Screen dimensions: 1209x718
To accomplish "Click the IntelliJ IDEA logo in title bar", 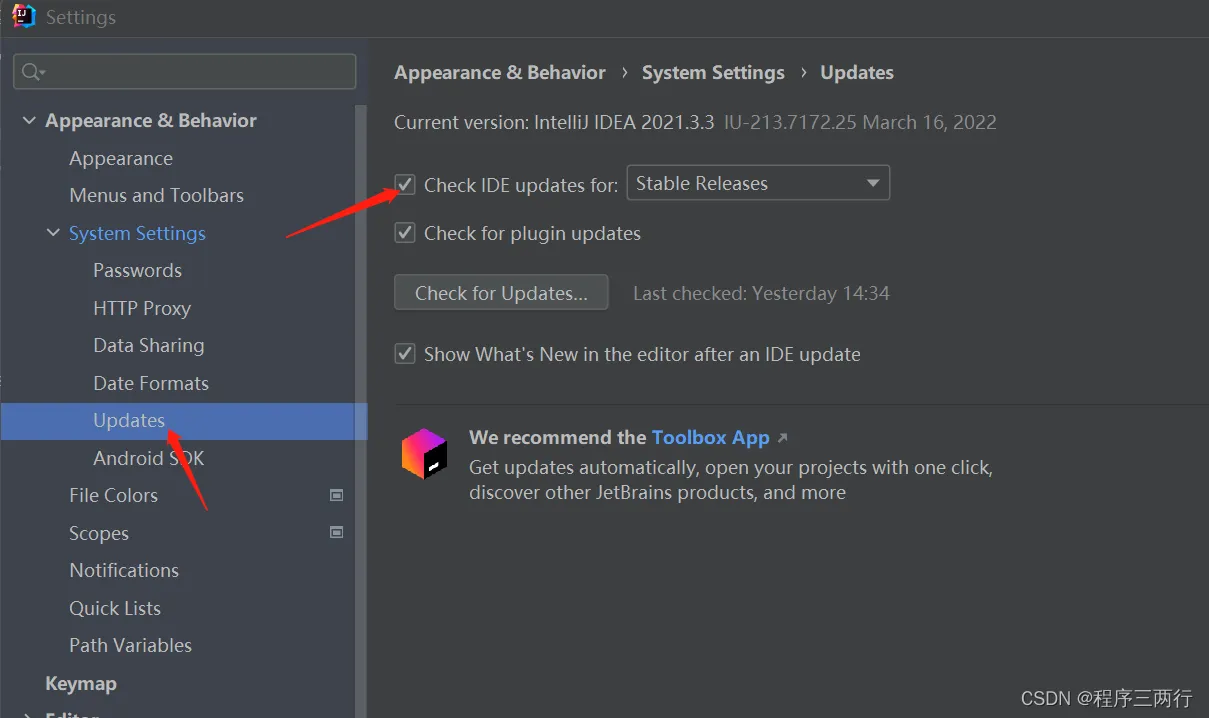I will [24, 16].
